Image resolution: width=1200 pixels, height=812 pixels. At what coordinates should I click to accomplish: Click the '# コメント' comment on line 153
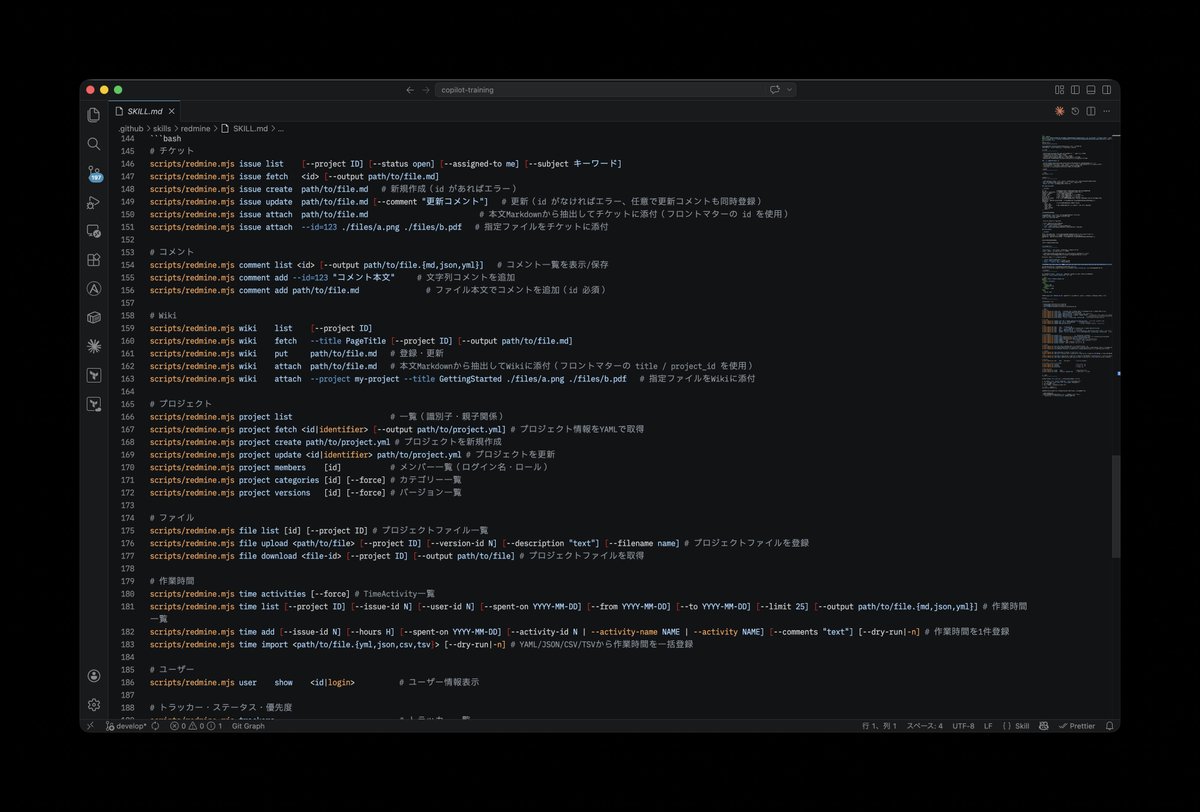(172, 252)
